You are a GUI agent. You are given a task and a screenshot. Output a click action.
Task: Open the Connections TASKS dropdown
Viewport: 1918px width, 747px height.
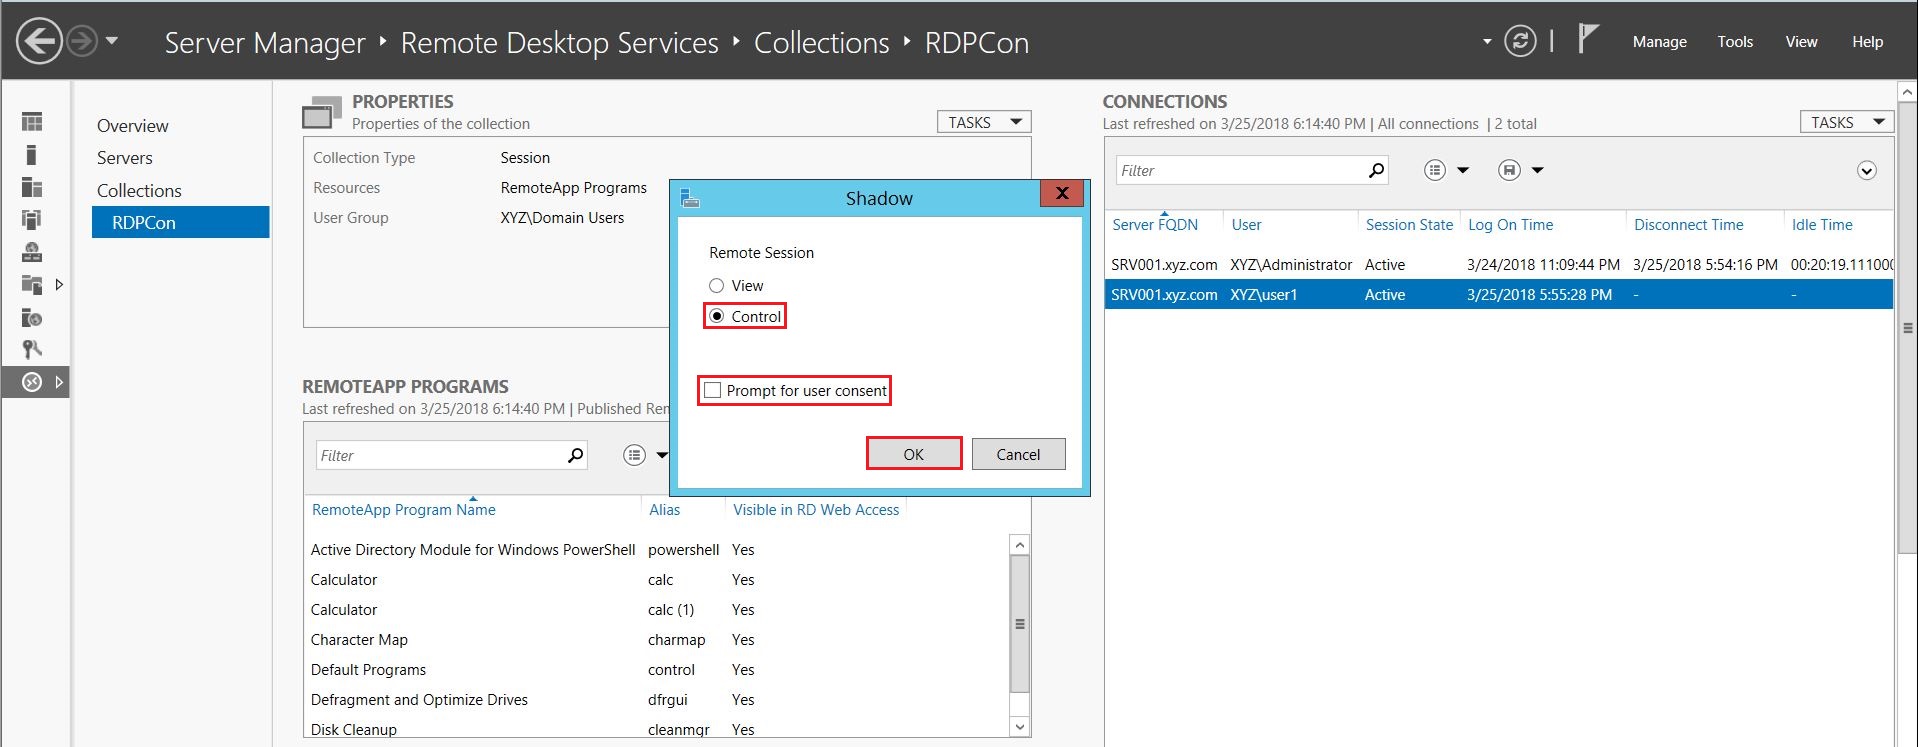click(x=1846, y=122)
